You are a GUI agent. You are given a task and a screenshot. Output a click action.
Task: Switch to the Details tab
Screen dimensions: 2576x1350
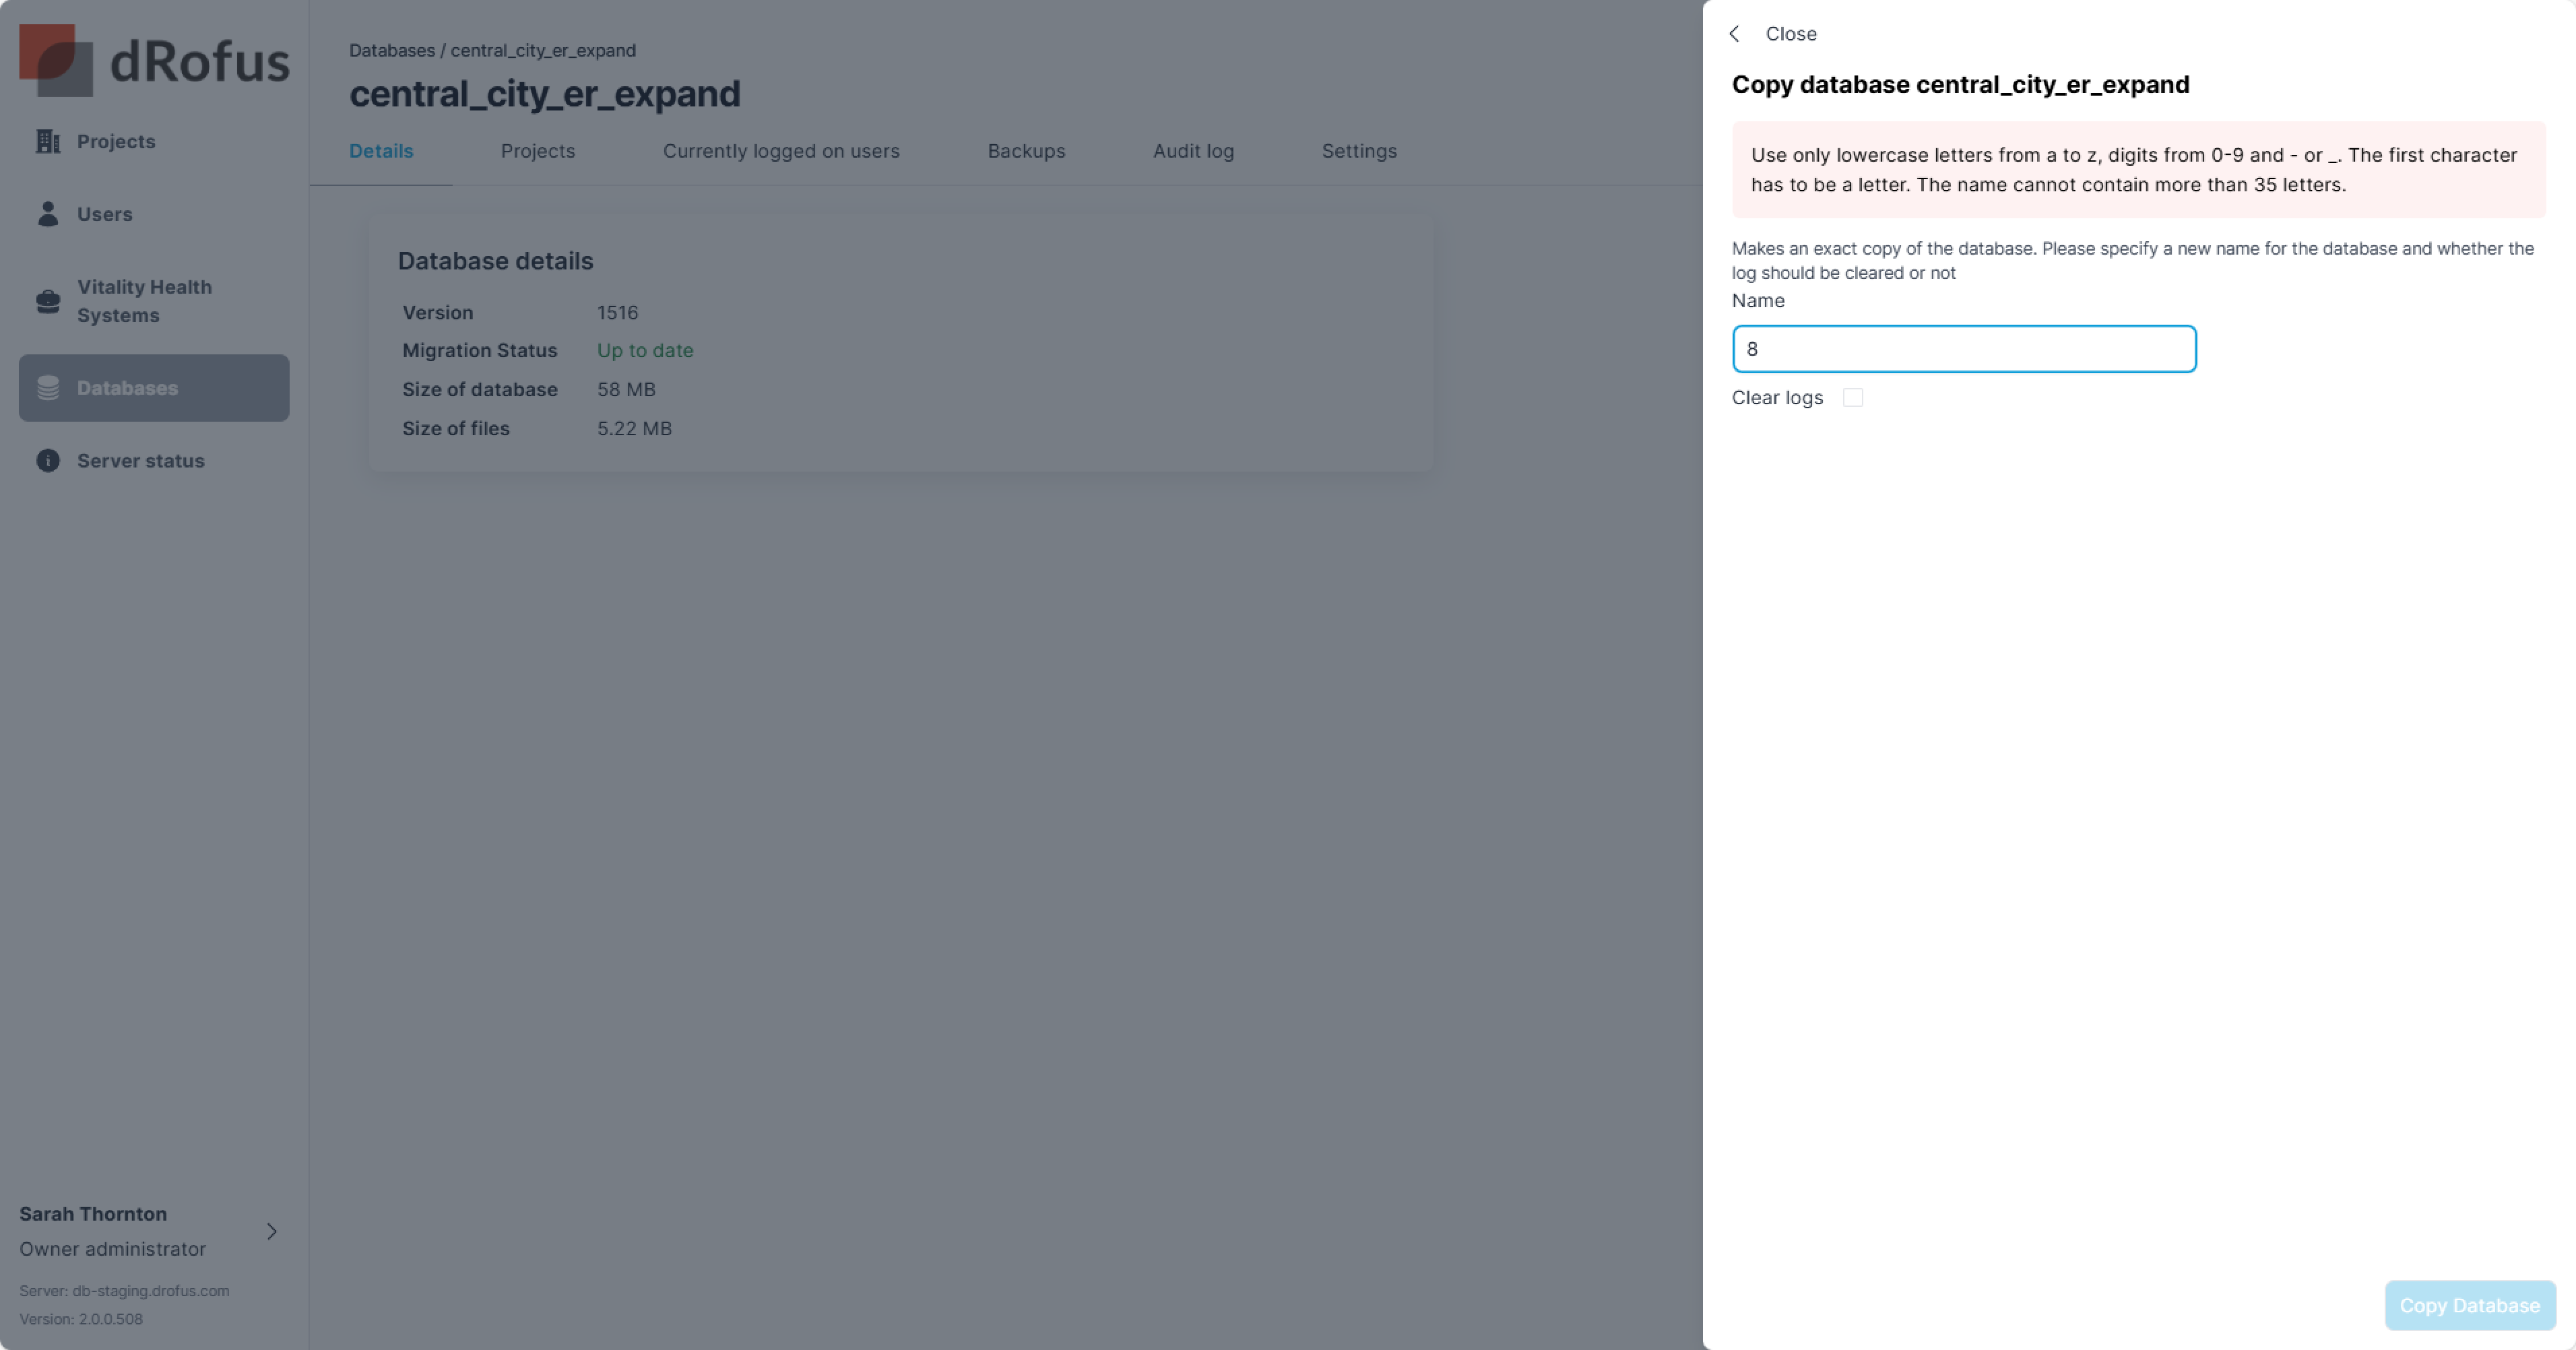point(381,151)
